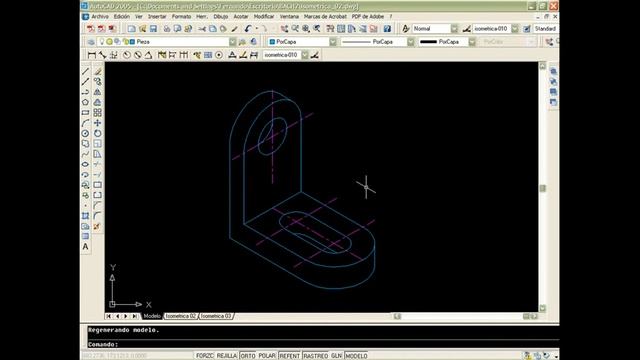Expand isometrica-010 dim style dropdown in Styles toolbar
Viewport: 640px width, 360px height.
(515, 29)
